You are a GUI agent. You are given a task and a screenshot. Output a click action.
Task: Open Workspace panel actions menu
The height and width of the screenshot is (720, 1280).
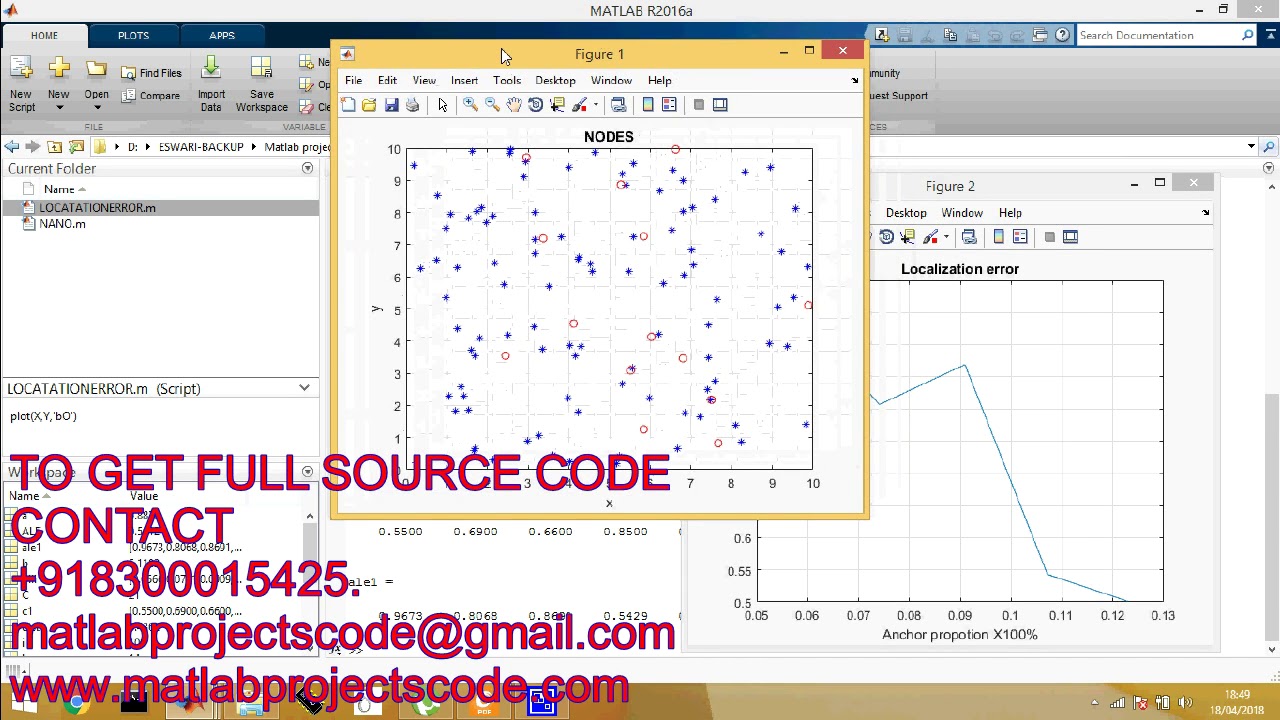click(307, 471)
